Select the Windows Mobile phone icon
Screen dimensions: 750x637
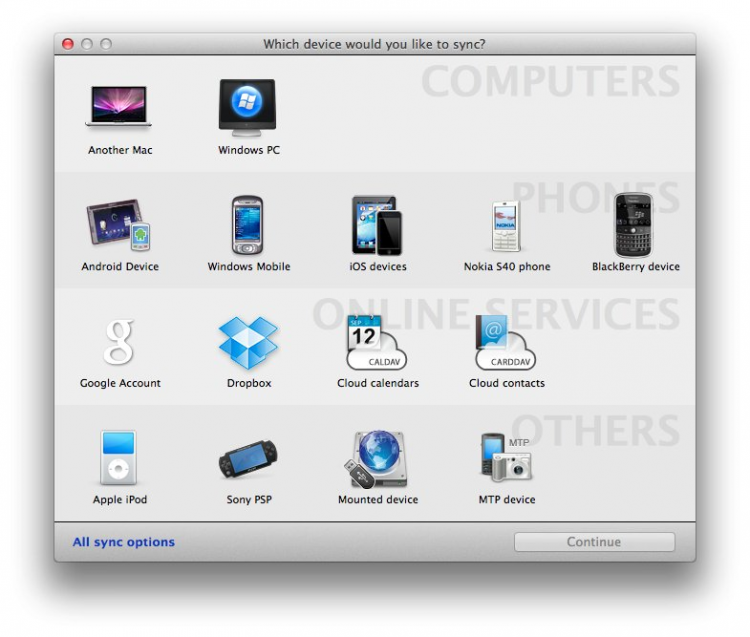(247, 225)
